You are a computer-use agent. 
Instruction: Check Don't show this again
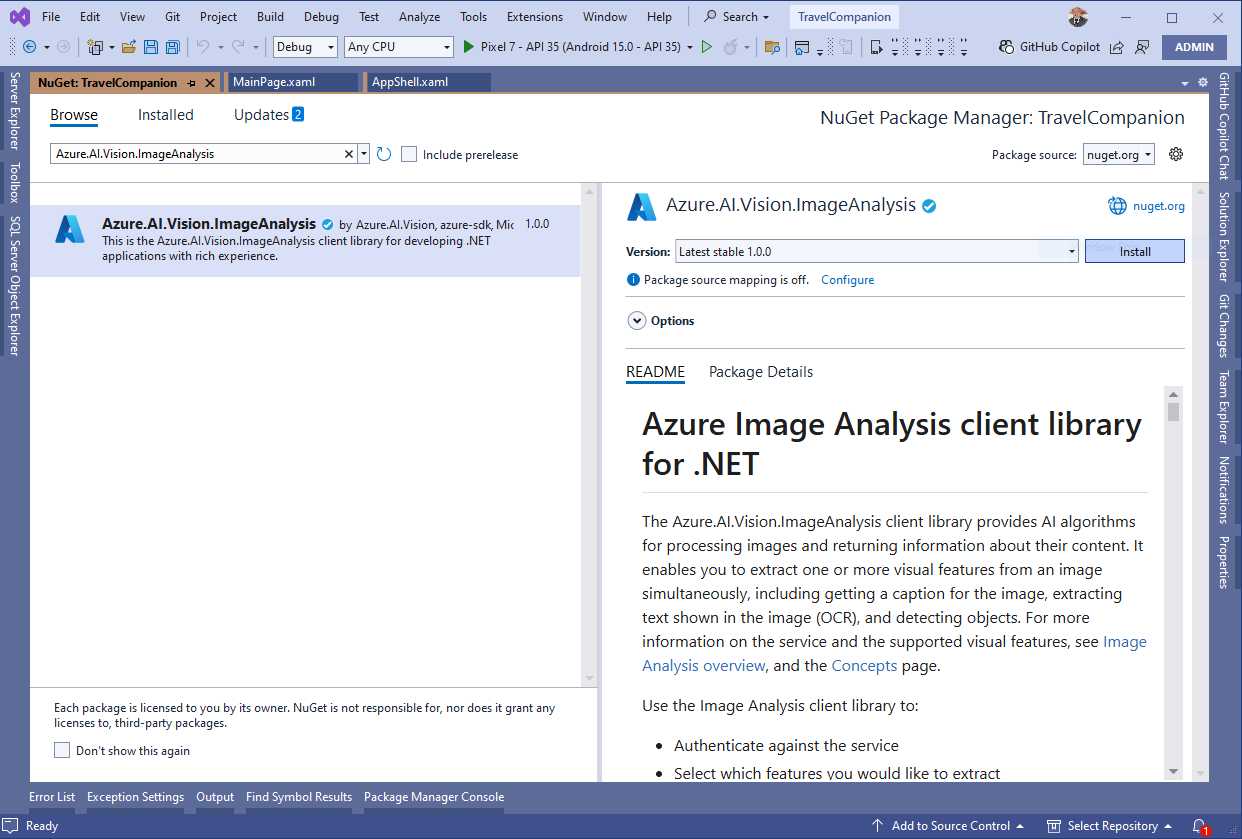(x=62, y=750)
